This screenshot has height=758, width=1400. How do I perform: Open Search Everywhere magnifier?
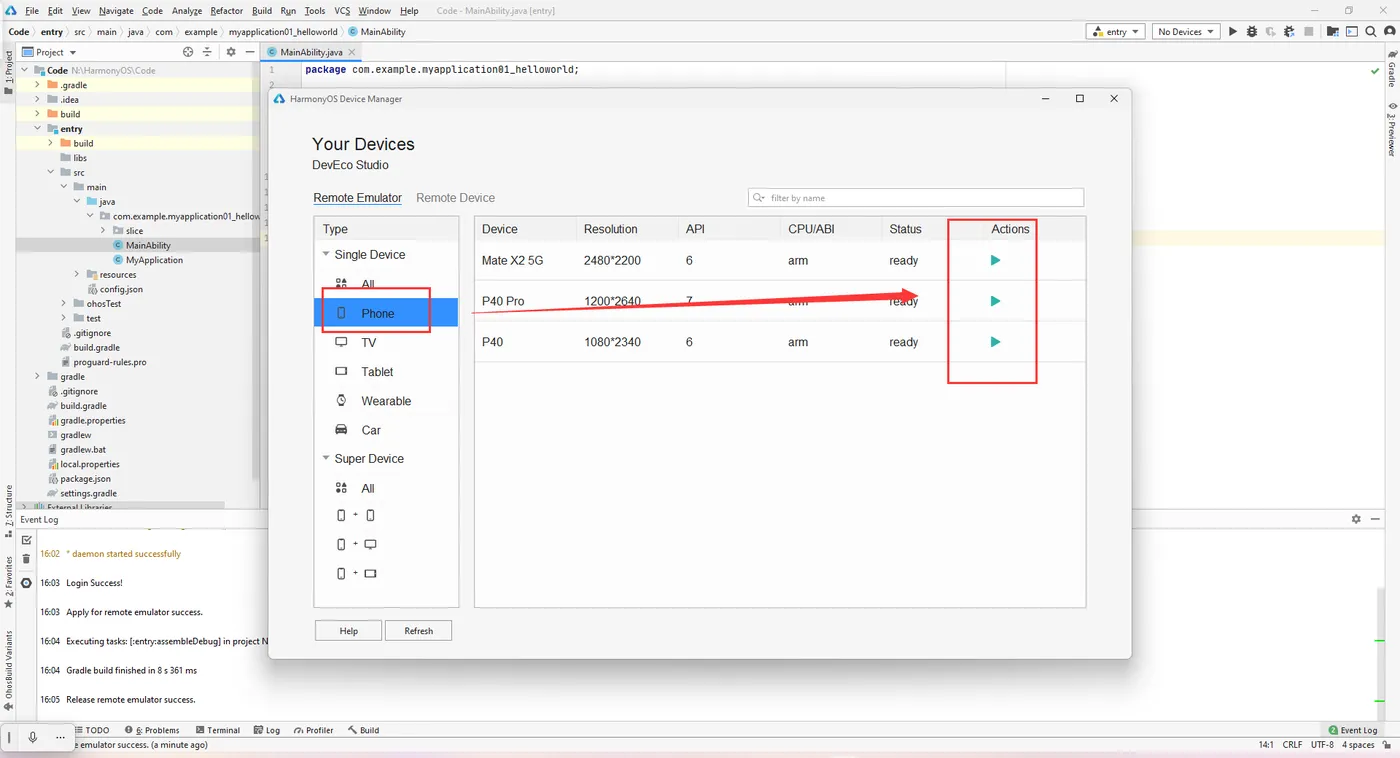1369,32
